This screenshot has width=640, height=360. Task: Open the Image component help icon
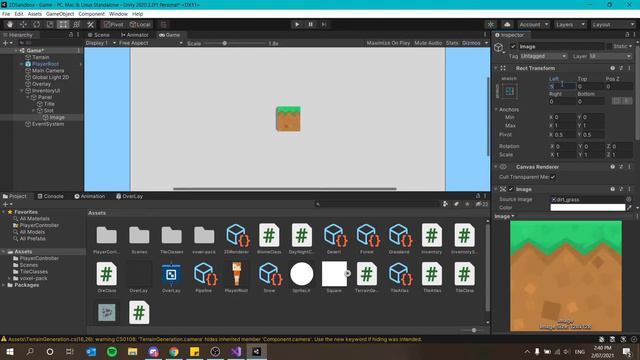[x=612, y=189]
